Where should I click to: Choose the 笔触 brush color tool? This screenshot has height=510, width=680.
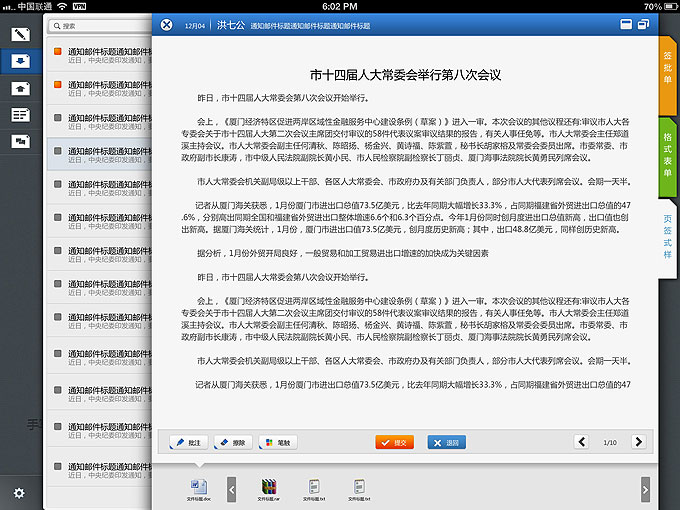[x=278, y=442]
